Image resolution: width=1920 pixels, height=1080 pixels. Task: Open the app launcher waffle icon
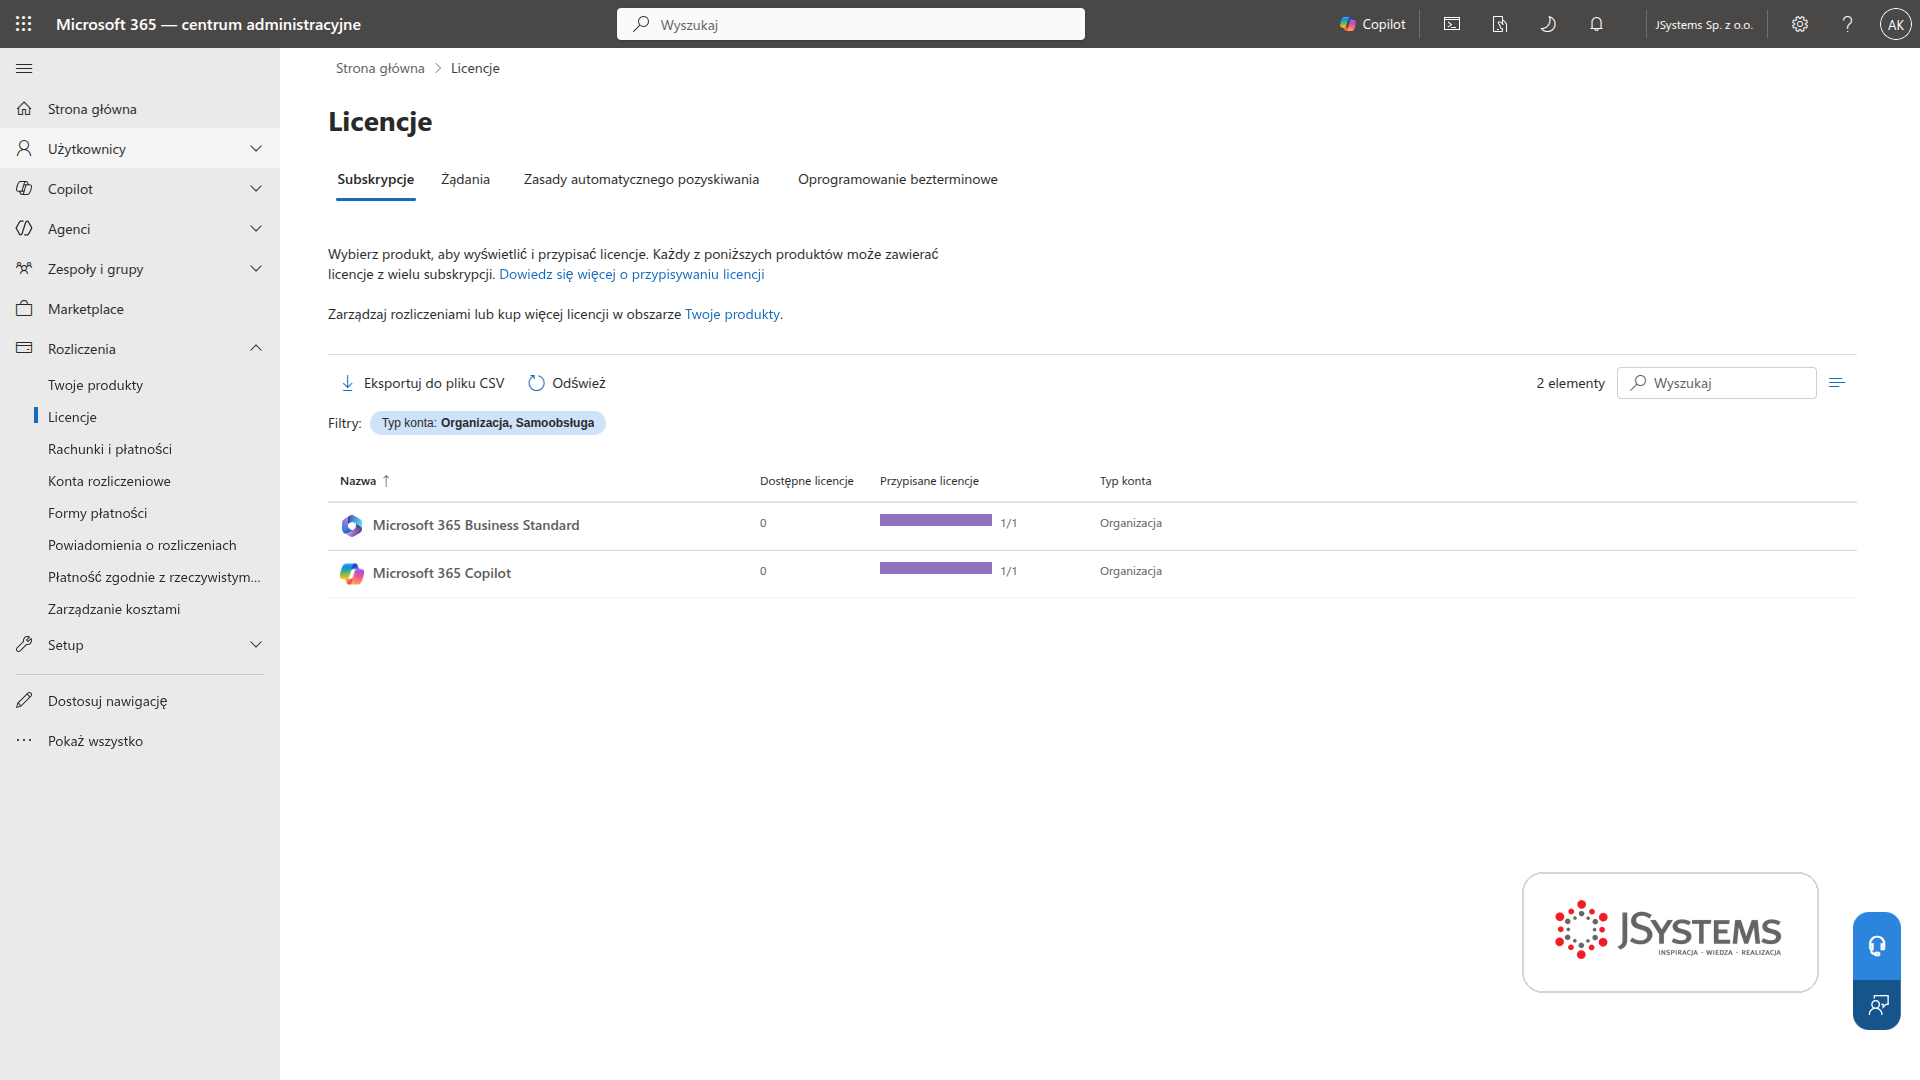click(24, 24)
